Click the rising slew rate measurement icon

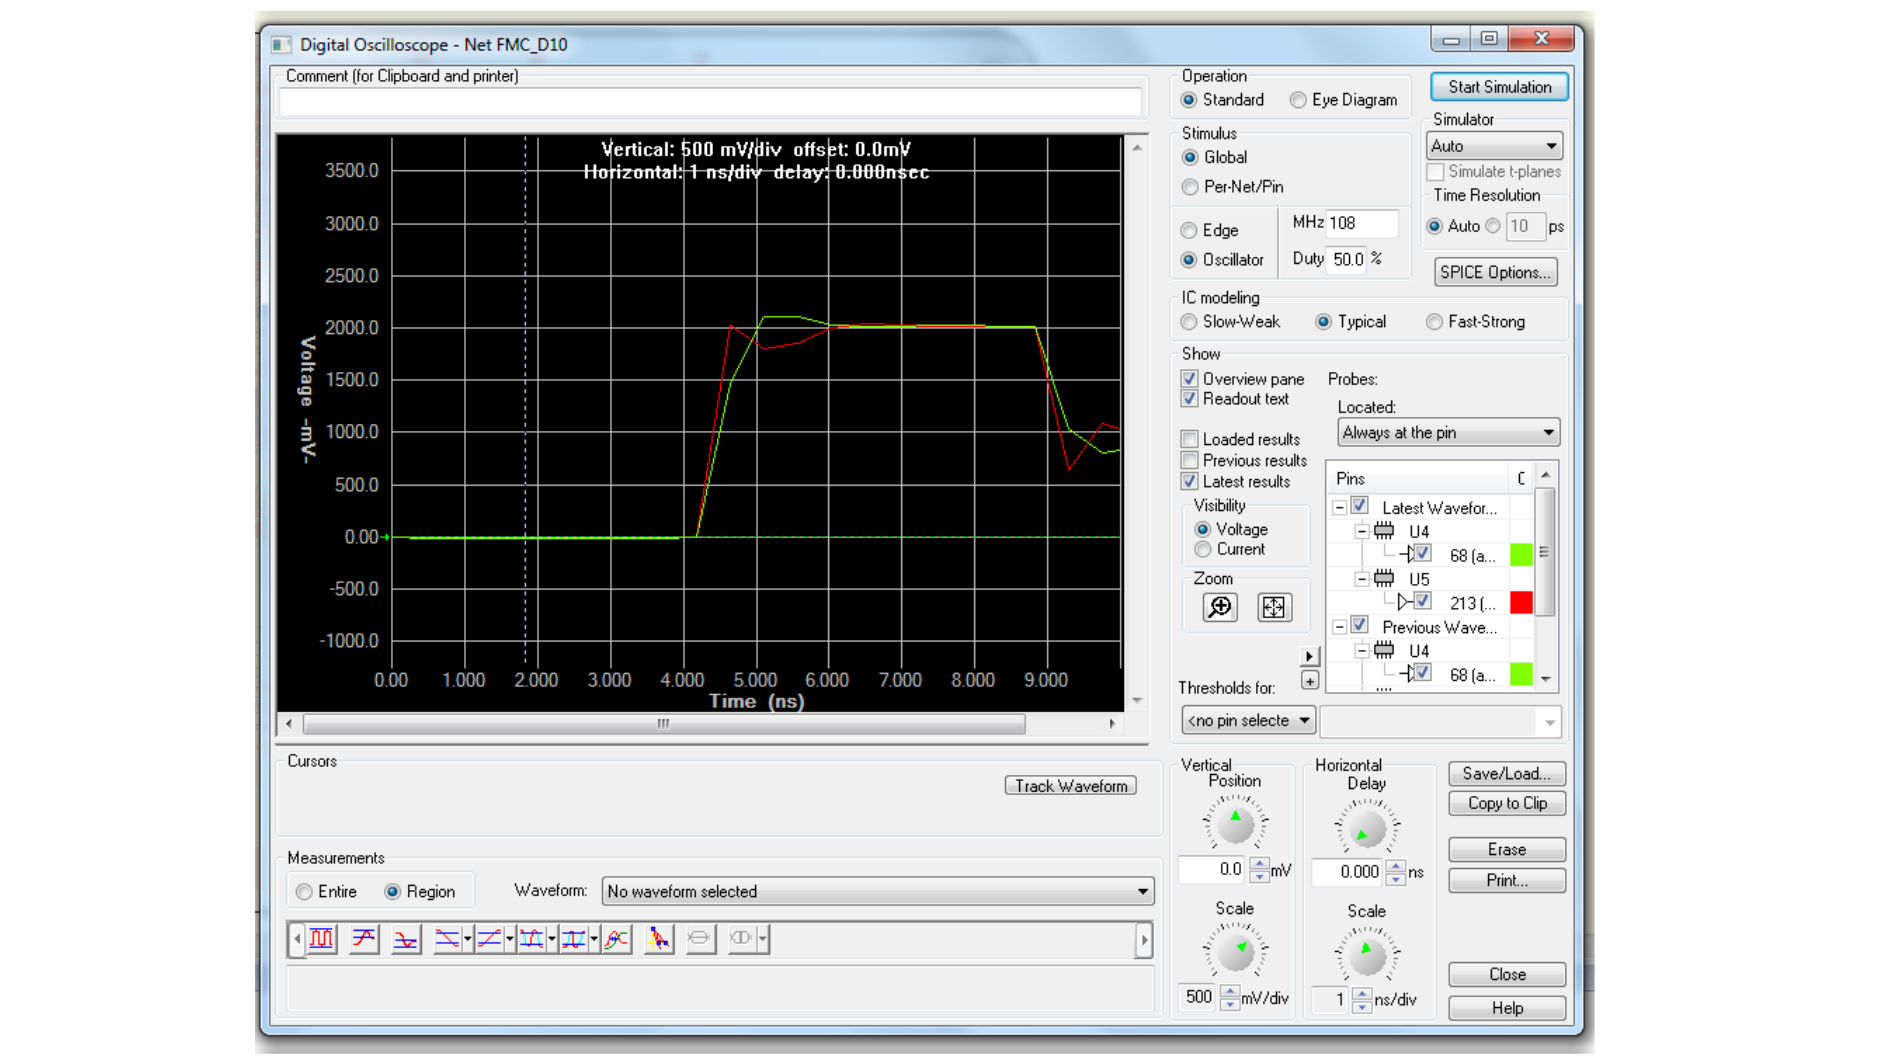click(489, 938)
